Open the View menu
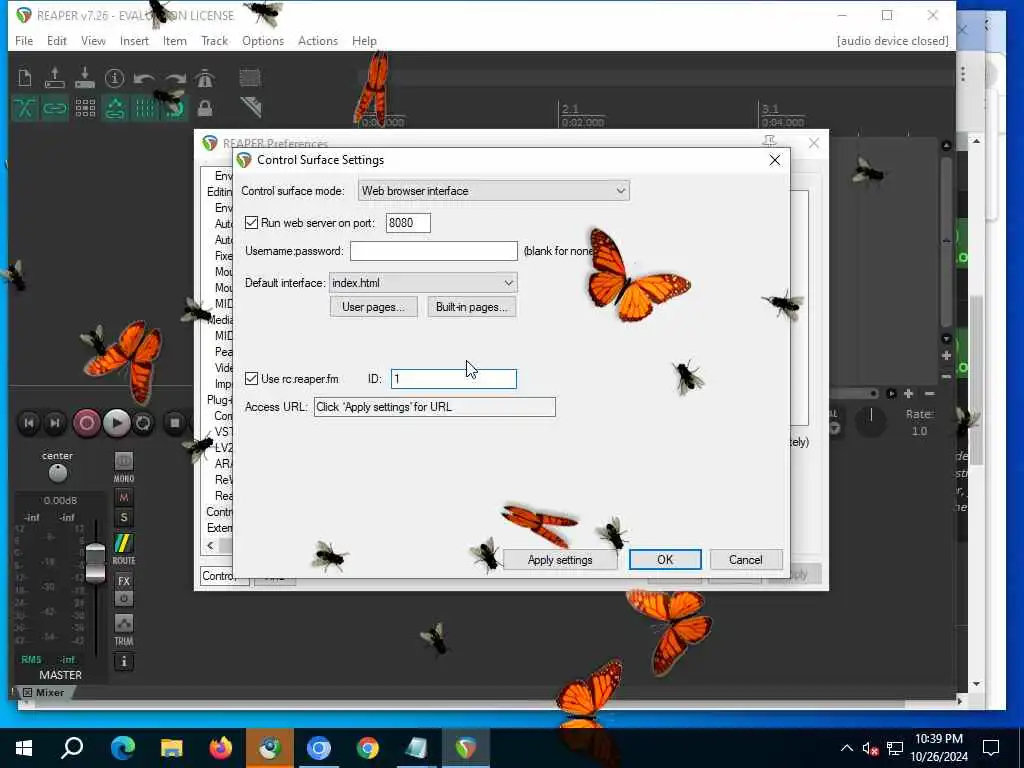This screenshot has width=1024, height=768. [93, 40]
